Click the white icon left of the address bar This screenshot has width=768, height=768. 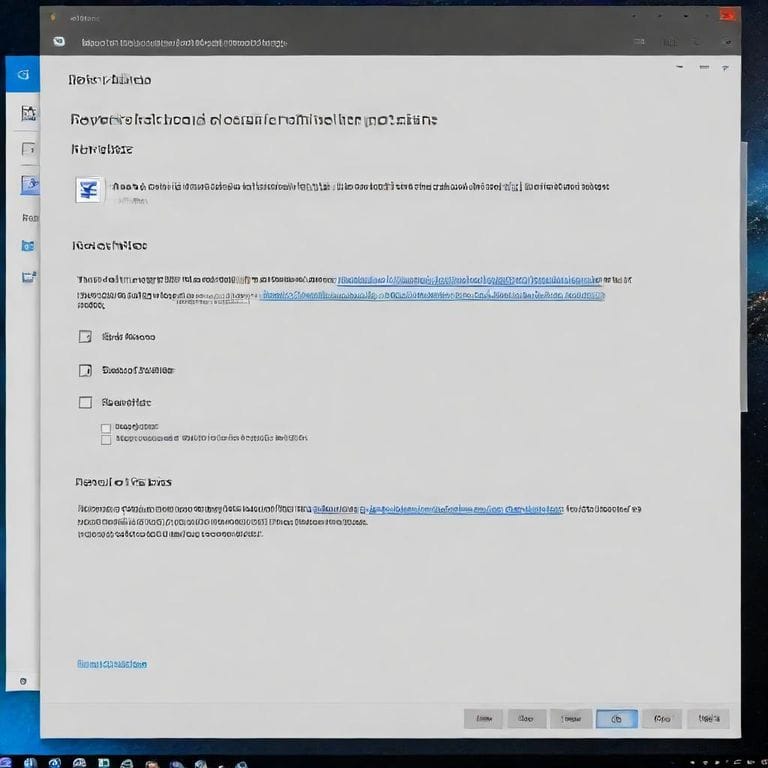59,42
